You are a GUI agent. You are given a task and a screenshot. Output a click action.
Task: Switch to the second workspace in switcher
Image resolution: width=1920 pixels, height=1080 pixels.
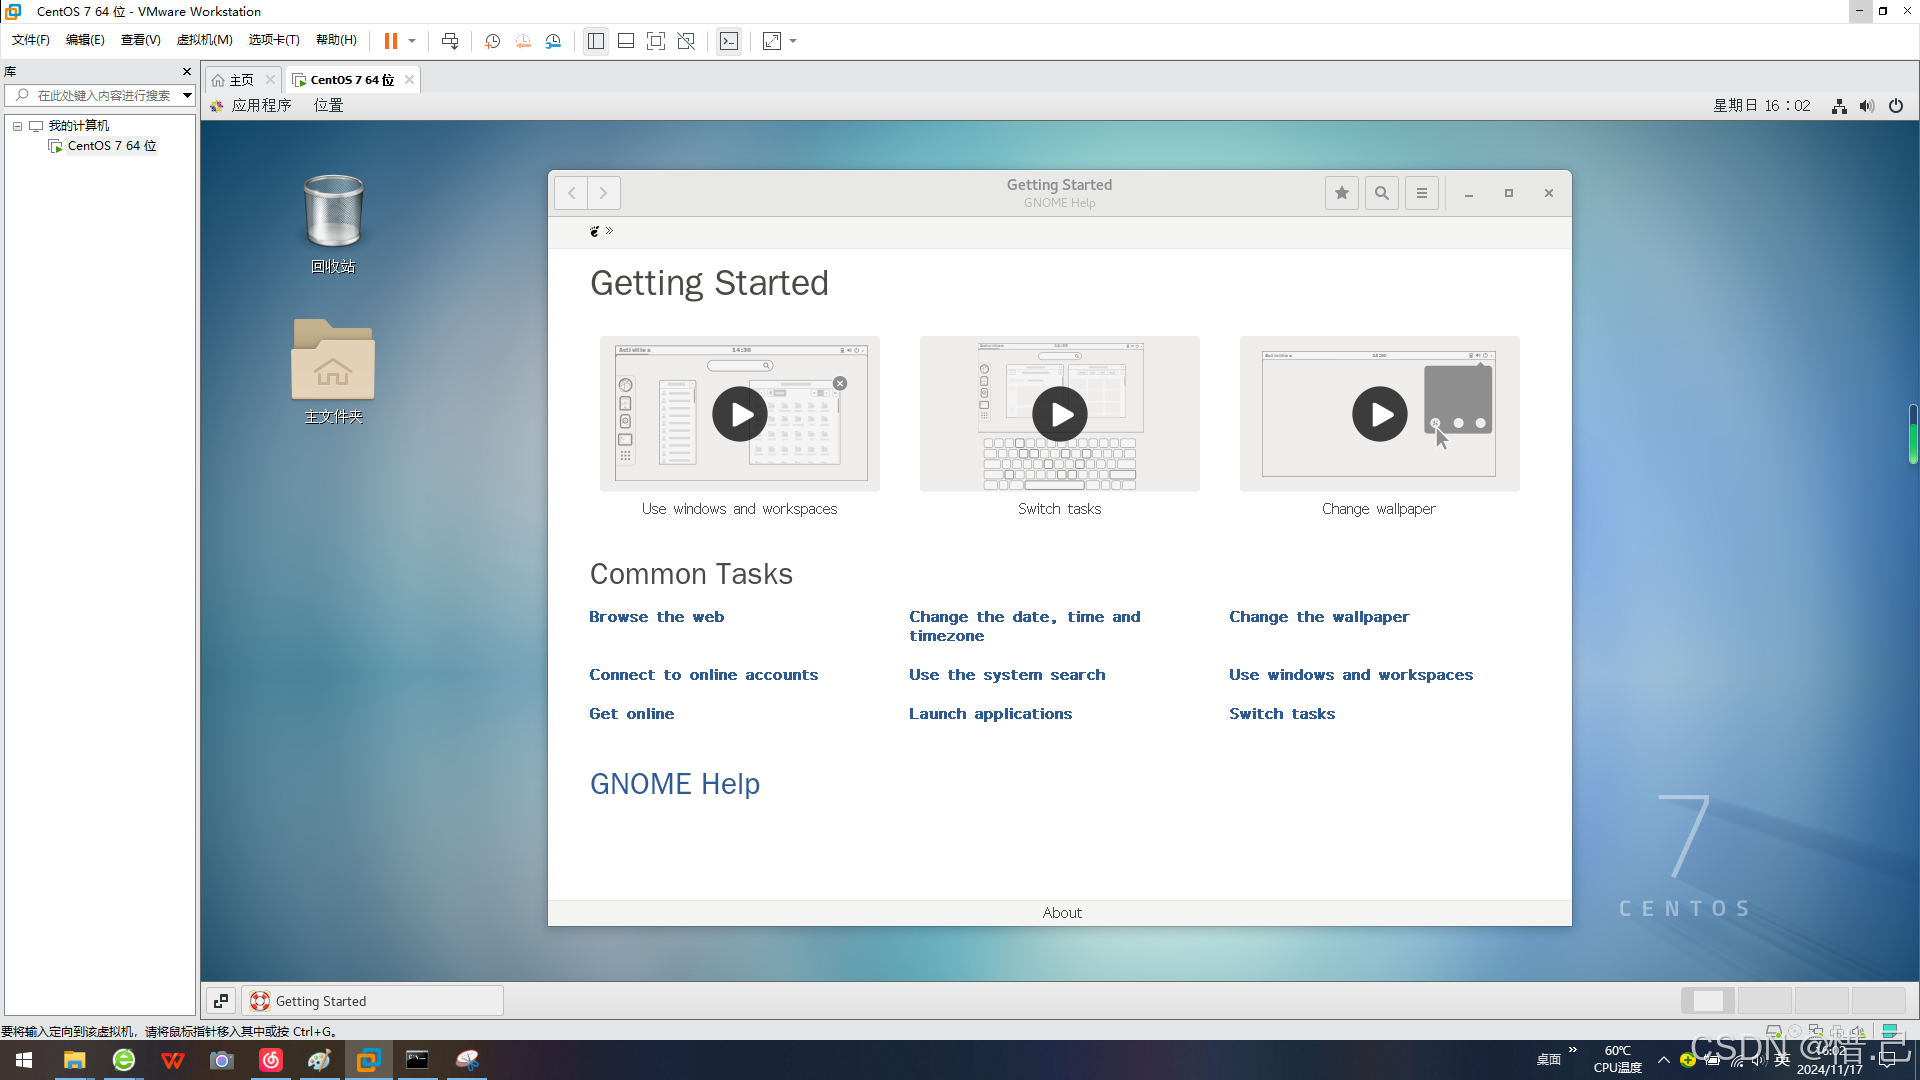(x=1765, y=1001)
